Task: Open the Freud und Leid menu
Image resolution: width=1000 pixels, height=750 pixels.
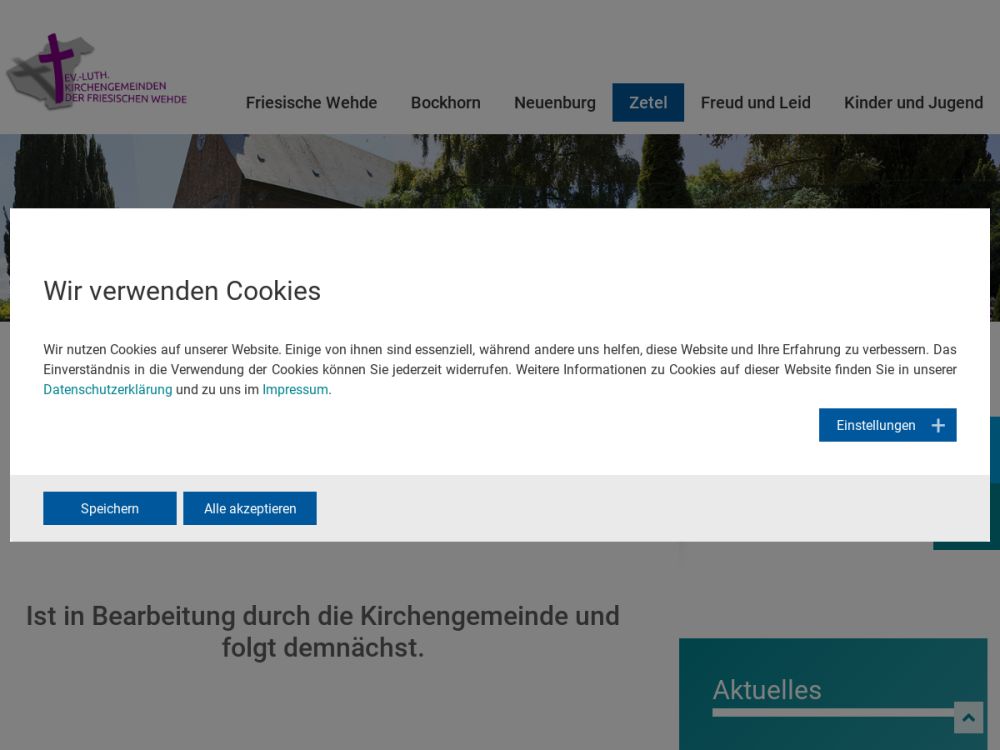Action: point(755,103)
